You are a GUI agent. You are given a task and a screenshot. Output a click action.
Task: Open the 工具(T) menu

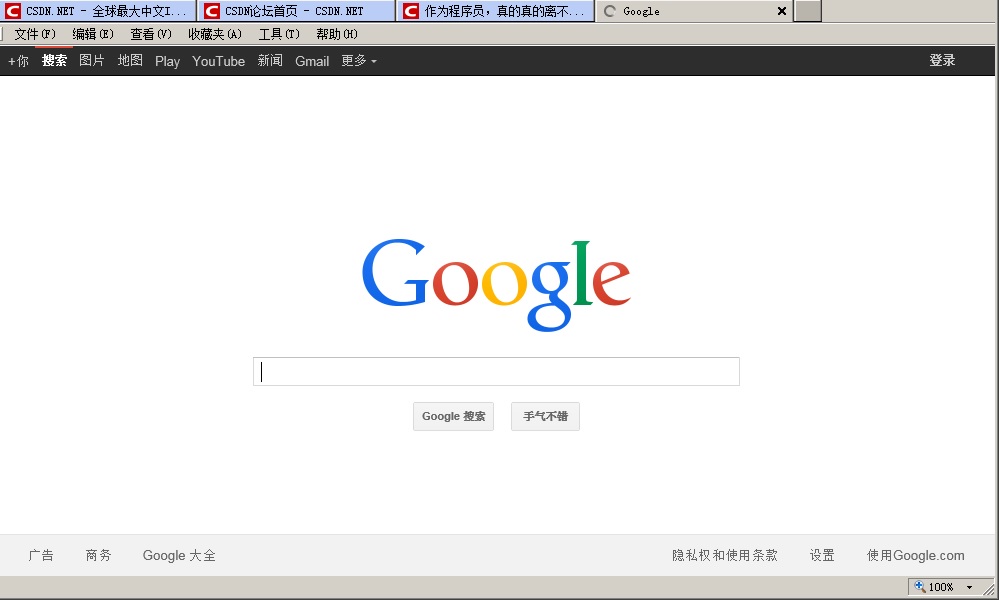tap(279, 34)
